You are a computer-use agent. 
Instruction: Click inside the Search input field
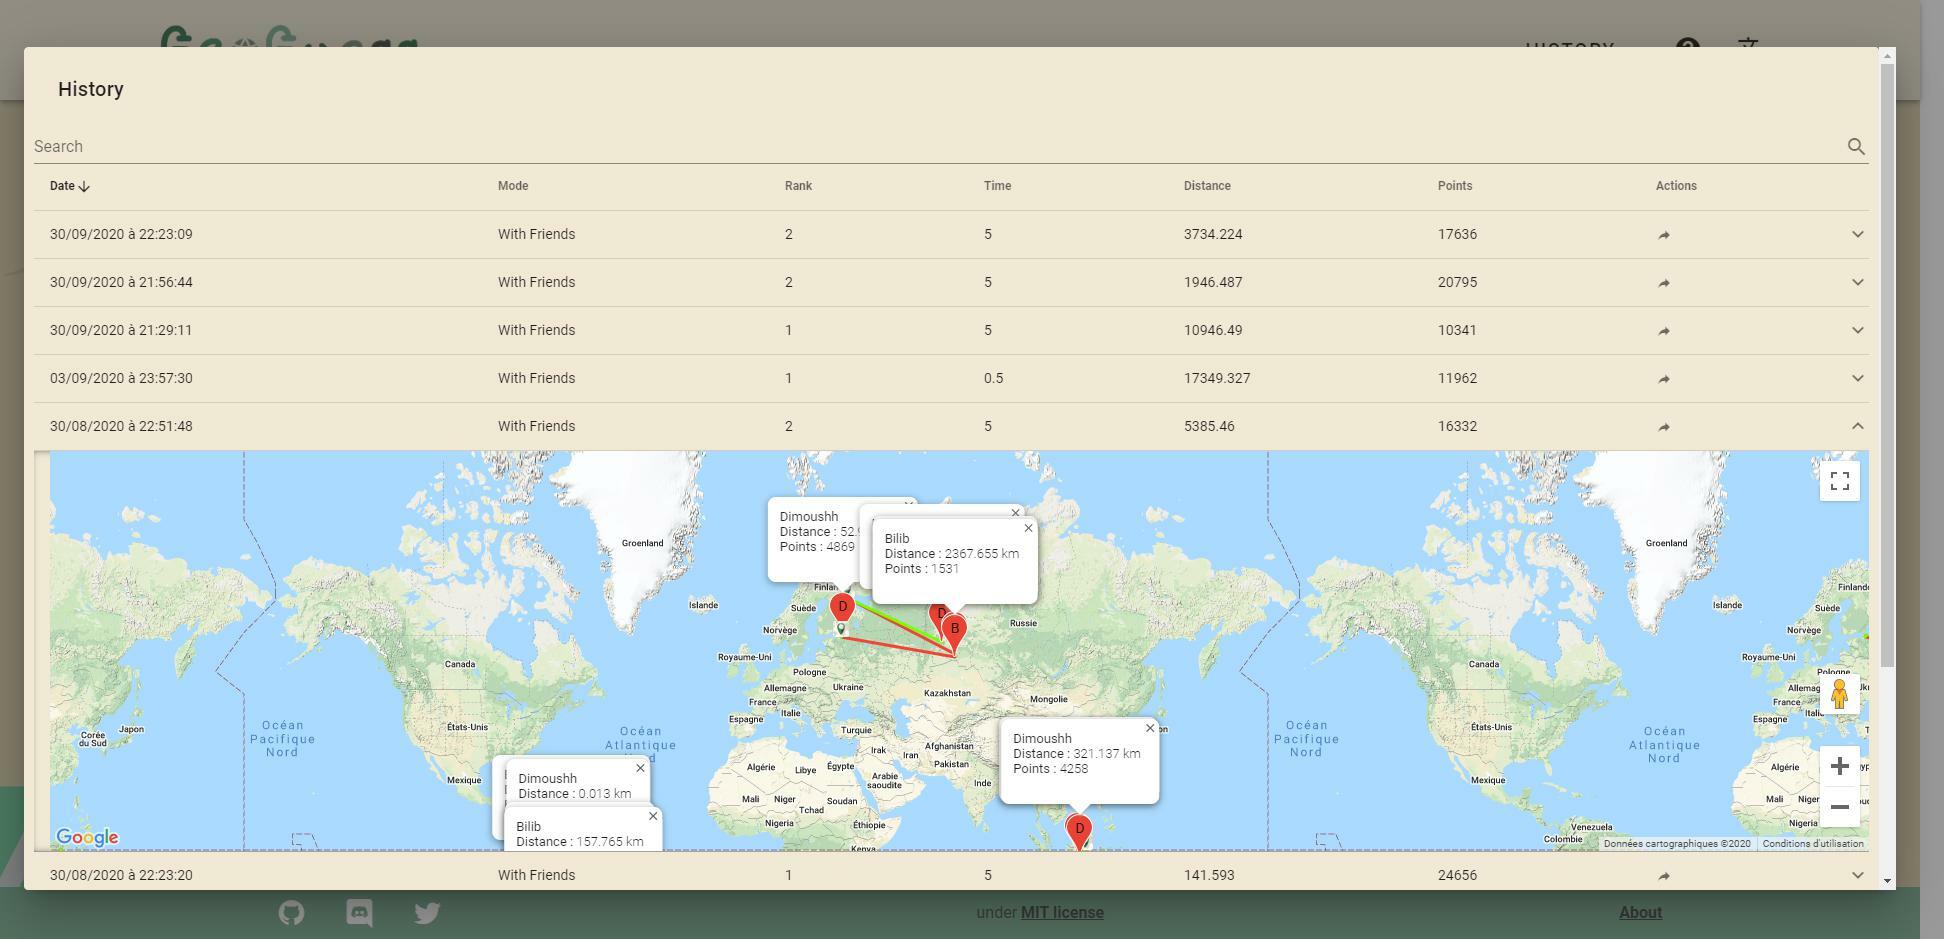(400, 146)
